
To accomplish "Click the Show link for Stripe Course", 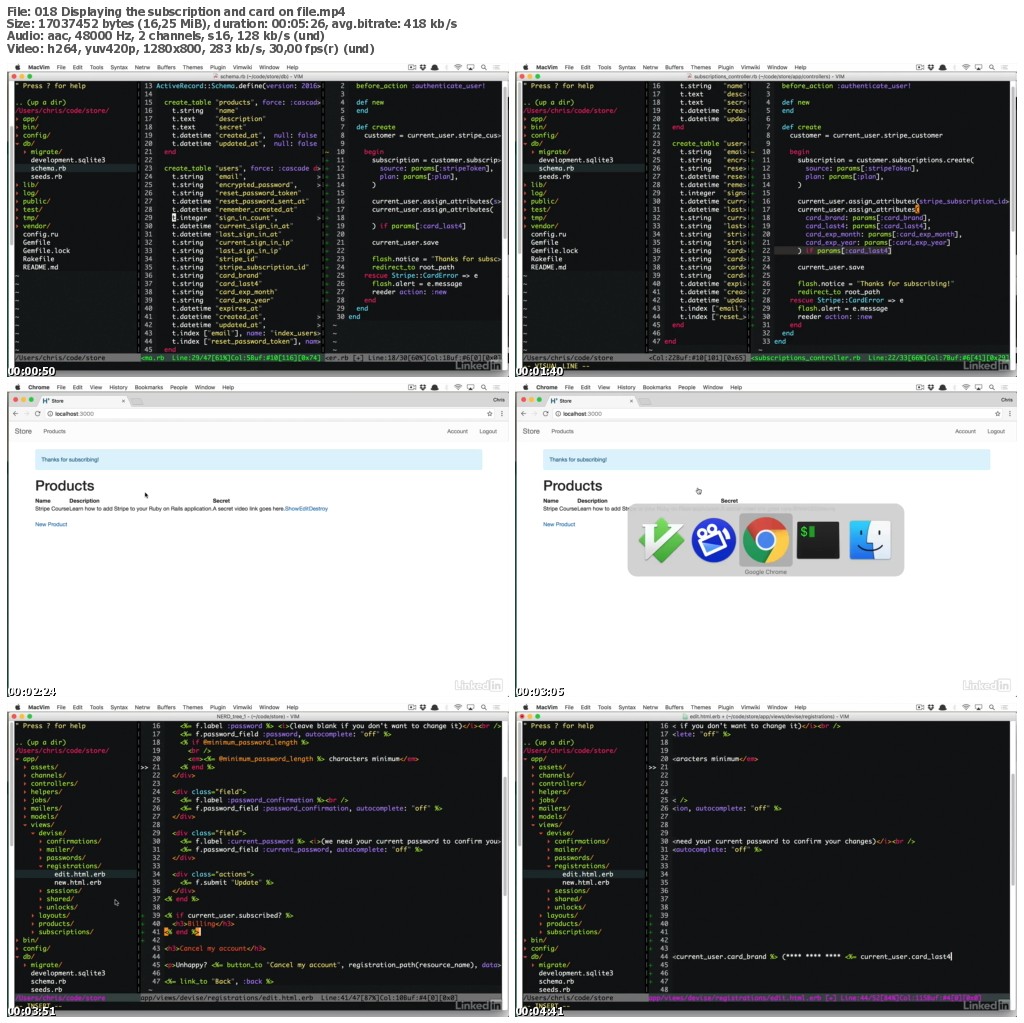I will [x=291, y=508].
